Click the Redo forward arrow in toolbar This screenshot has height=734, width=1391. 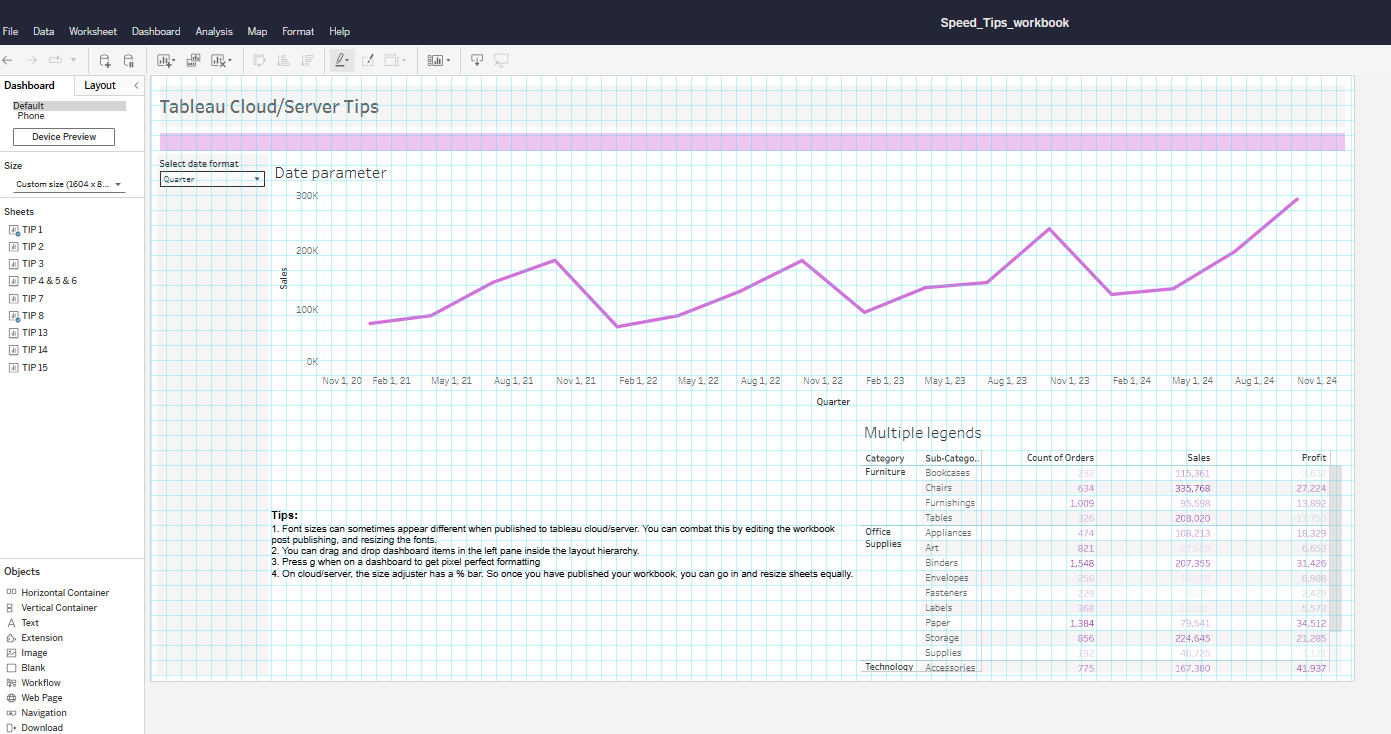click(x=31, y=60)
